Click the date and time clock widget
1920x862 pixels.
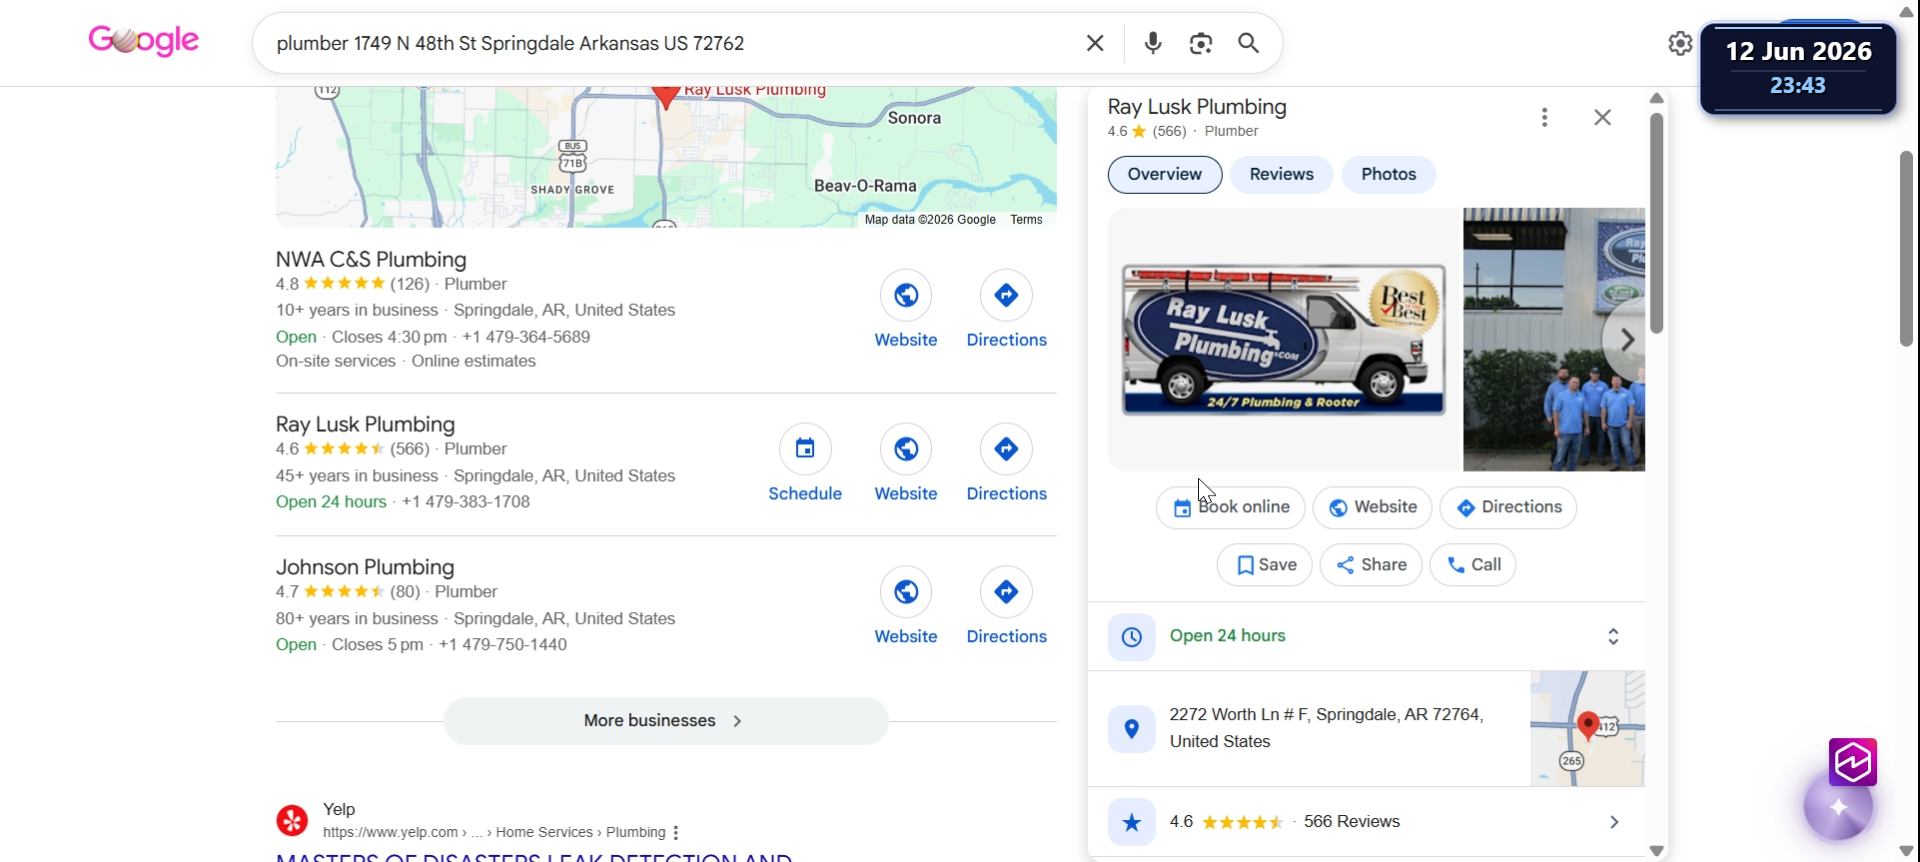point(1798,68)
